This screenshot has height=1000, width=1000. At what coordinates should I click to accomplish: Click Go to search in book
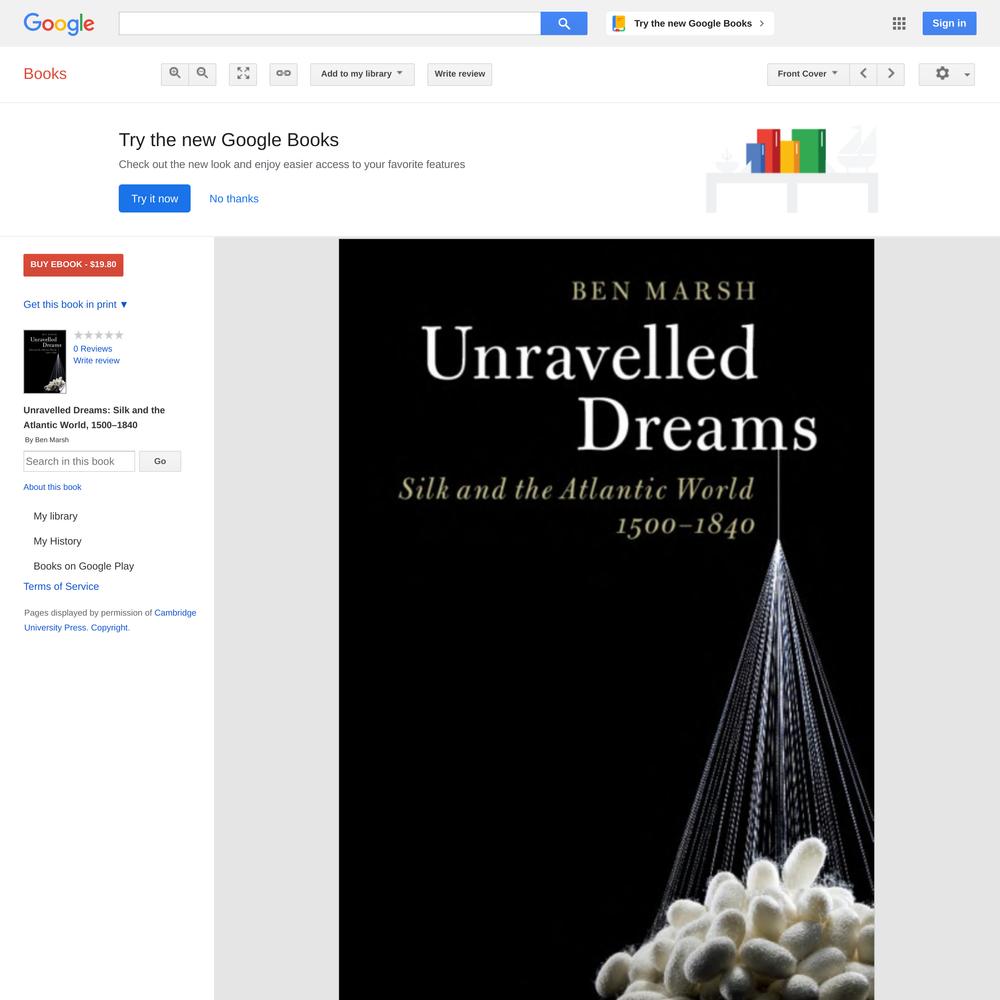point(160,461)
